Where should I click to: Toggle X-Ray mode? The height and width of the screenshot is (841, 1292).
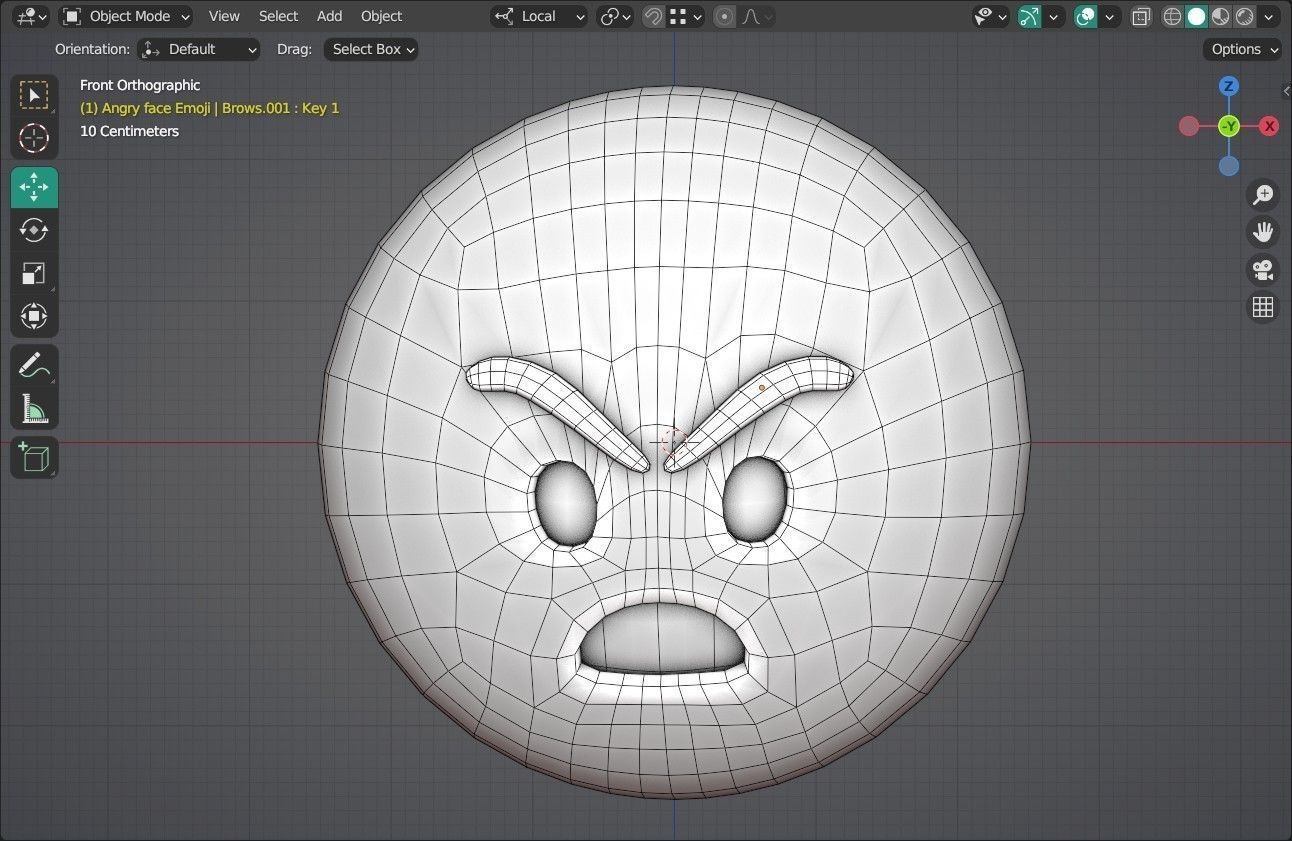(1140, 16)
